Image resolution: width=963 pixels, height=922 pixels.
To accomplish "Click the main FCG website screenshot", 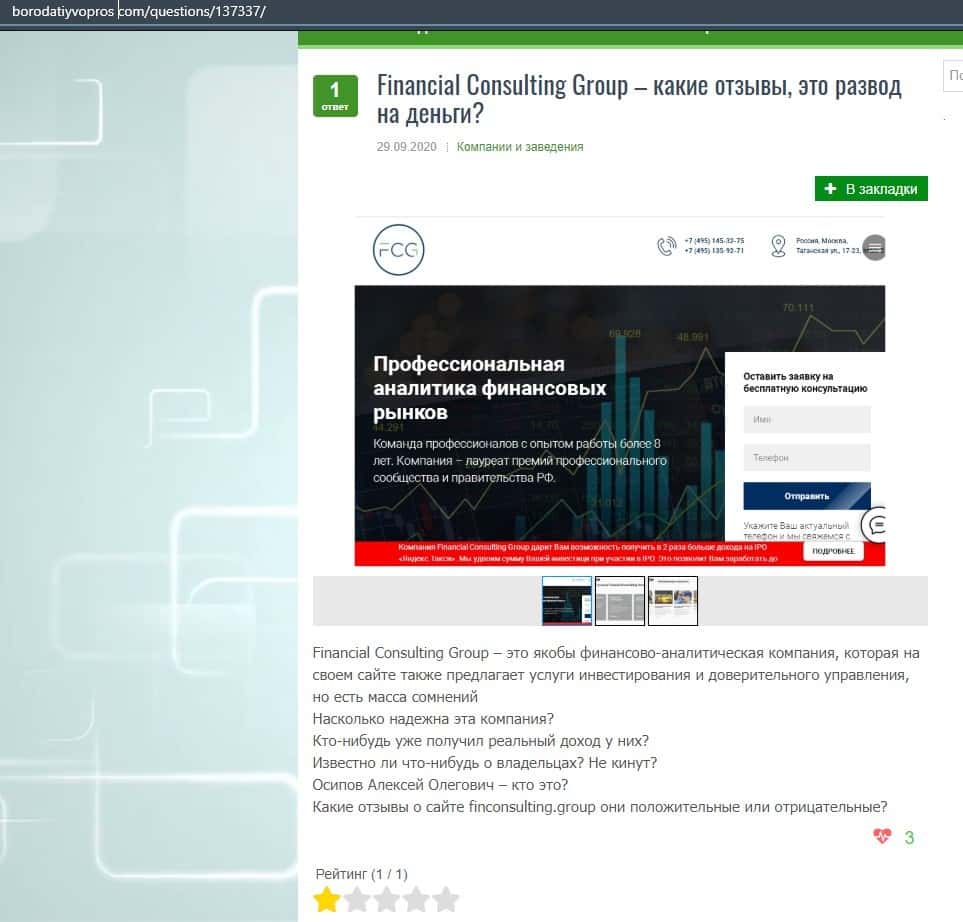I will point(620,391).
